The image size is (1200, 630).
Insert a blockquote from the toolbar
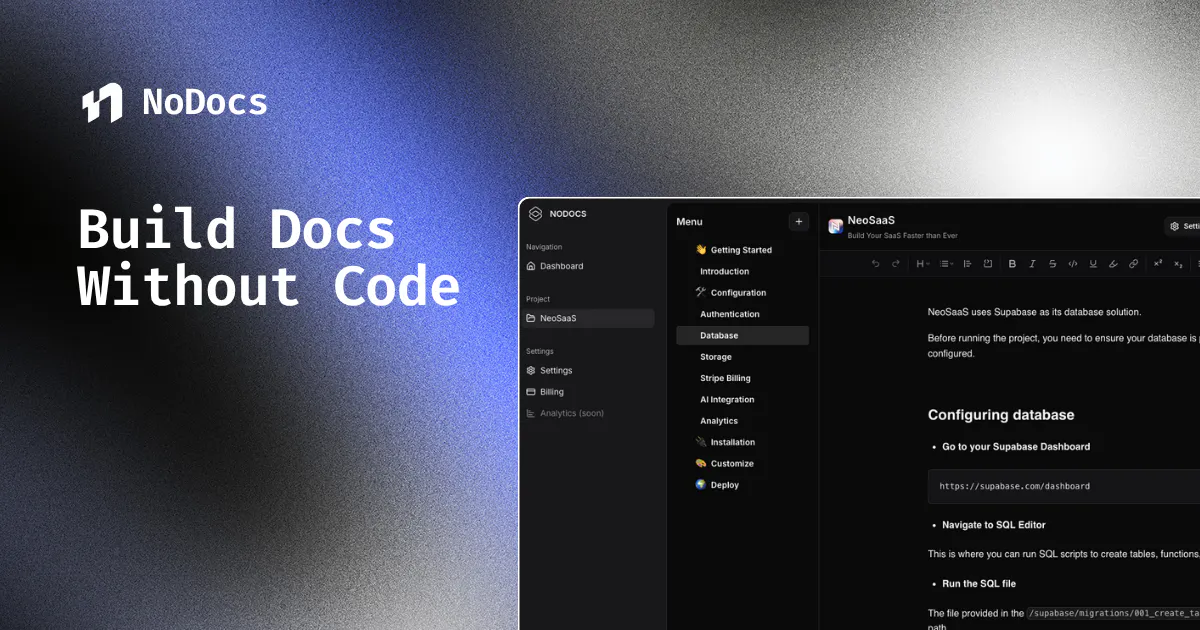click(967, 264)
